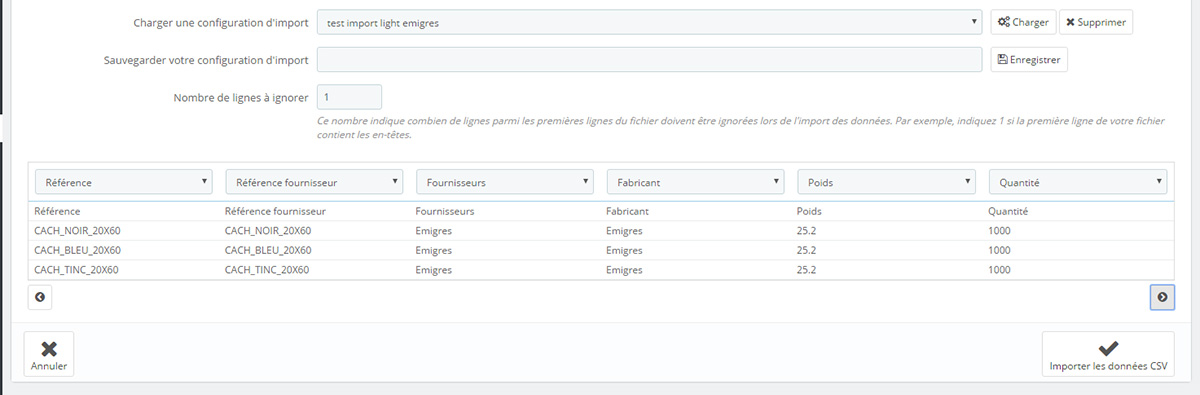Open the Poids column mapping dropdown

tap(886, 182)
